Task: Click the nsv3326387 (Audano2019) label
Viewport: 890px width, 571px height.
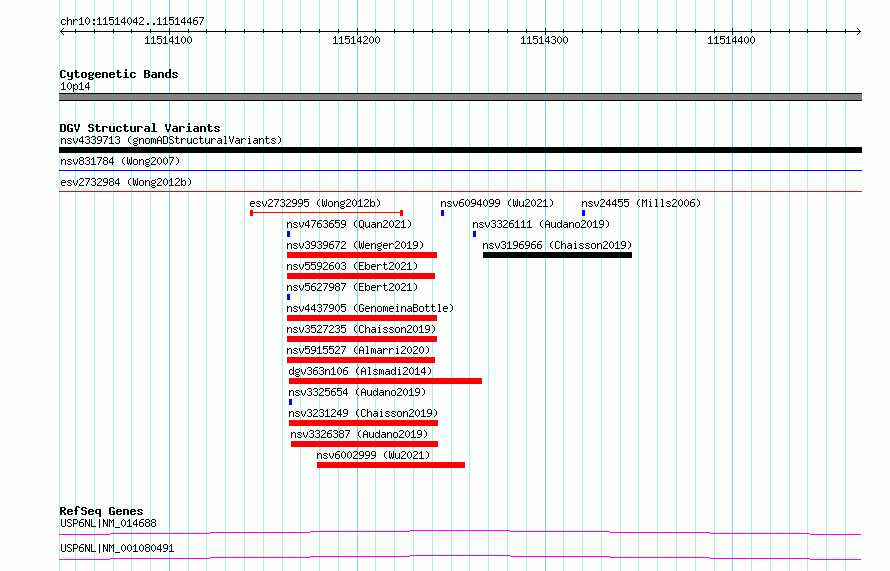Action: 359,434
